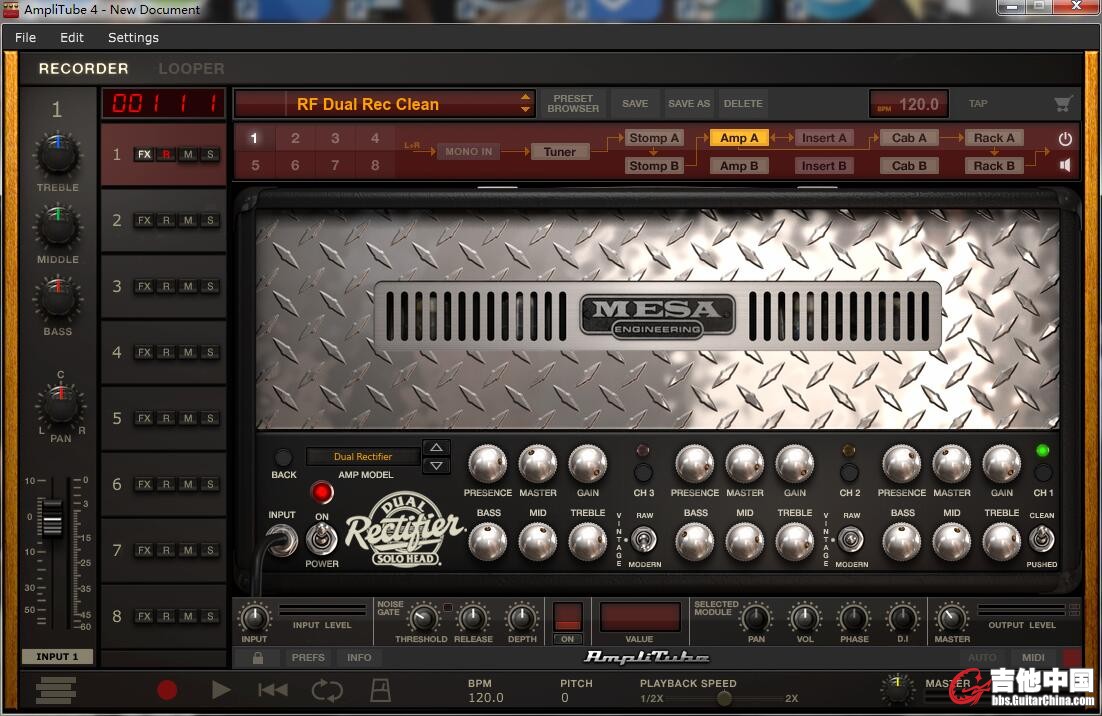Toggle CH 2 RAW/MODERN switch

point(850,540)
